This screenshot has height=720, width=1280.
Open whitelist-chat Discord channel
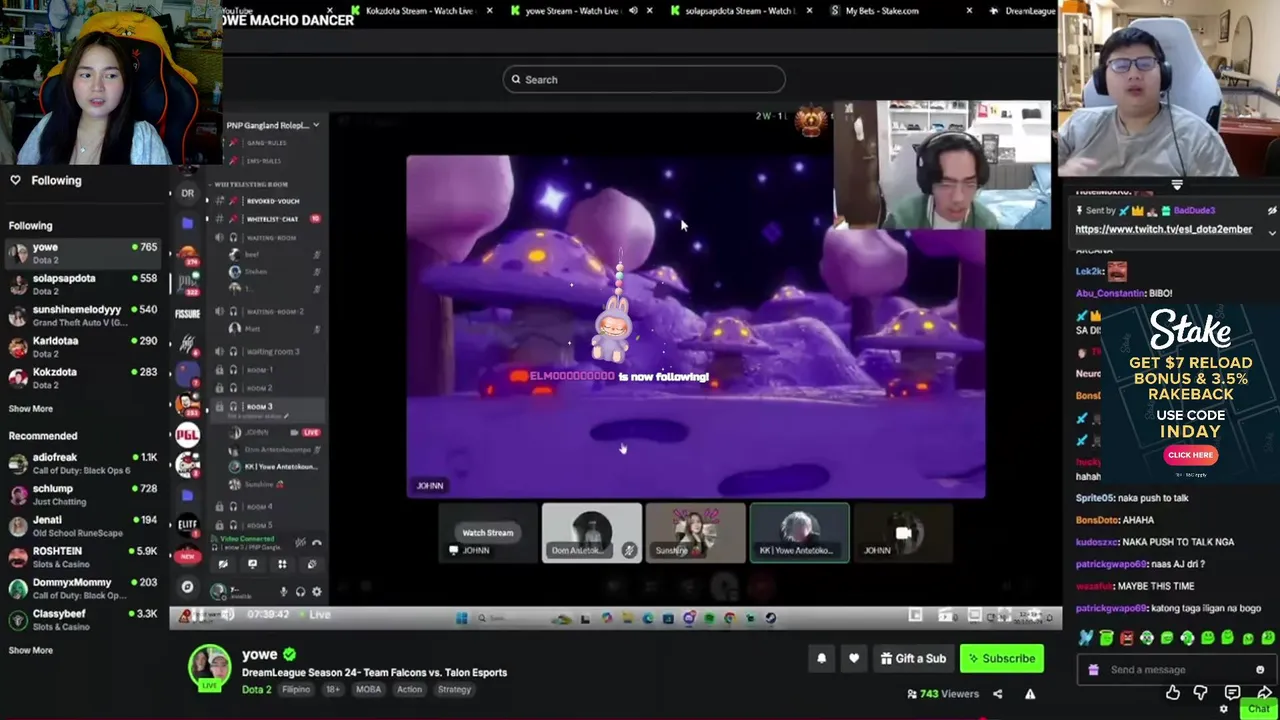coord(272,218)
